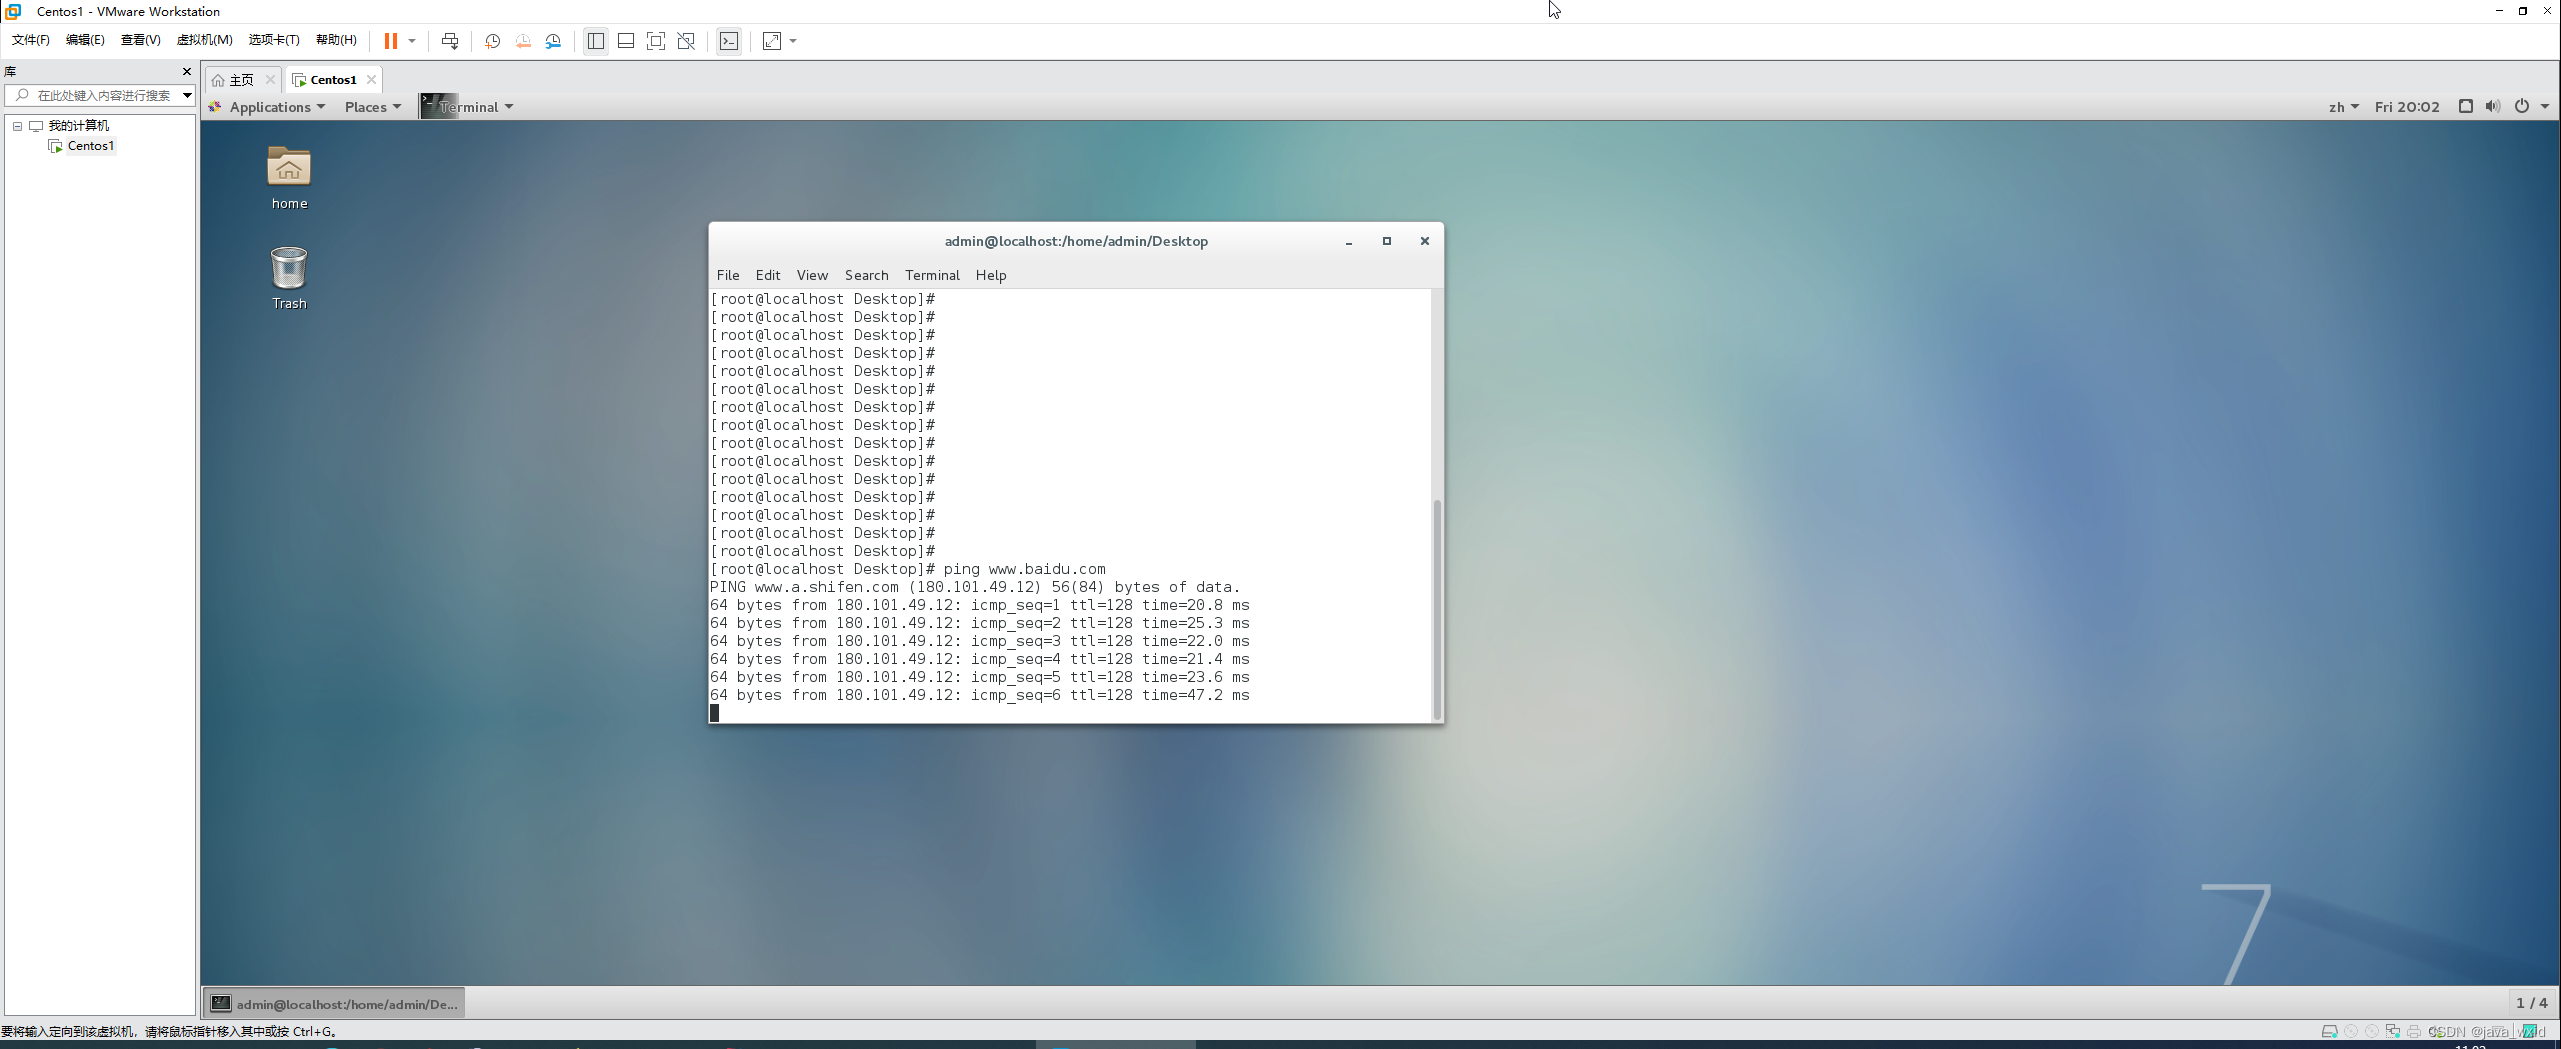Click the 1 / 4 workspace switcher
The width and height of the screenshot is (2561, 1049).
[x=2531, y=1002]
